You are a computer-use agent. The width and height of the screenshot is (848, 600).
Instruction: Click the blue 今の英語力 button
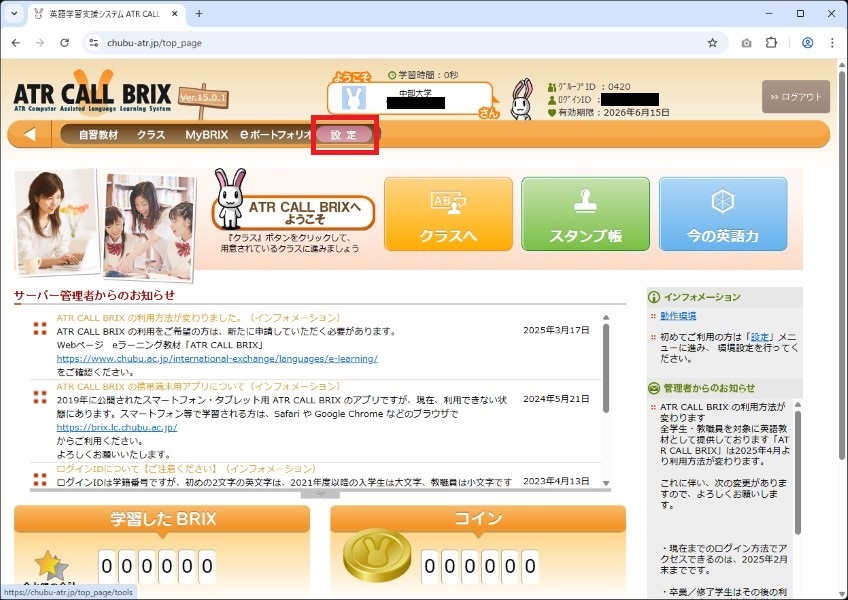[722, 214]
